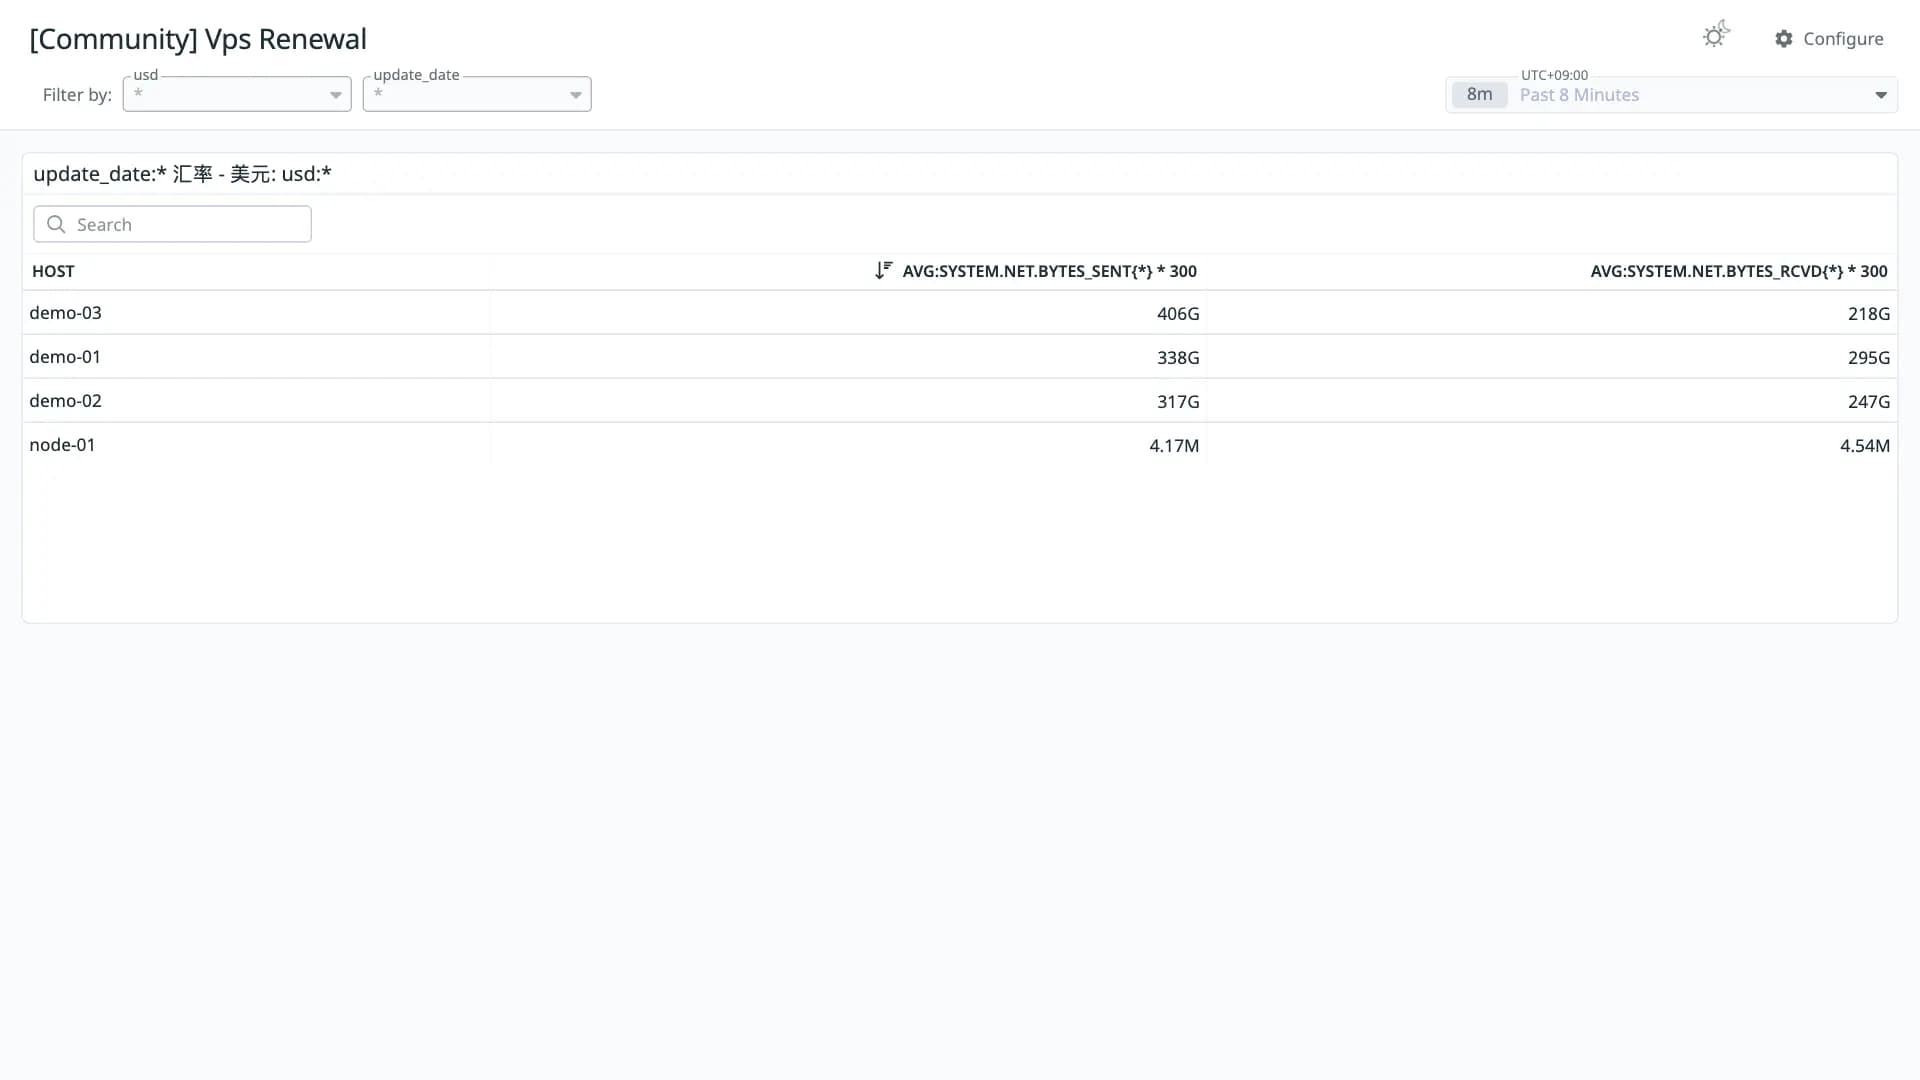Image resolution: width=1920 pixels, height=1080 pixels.
Task: Select the node-01 host row
Action: (x=959, y=445)
